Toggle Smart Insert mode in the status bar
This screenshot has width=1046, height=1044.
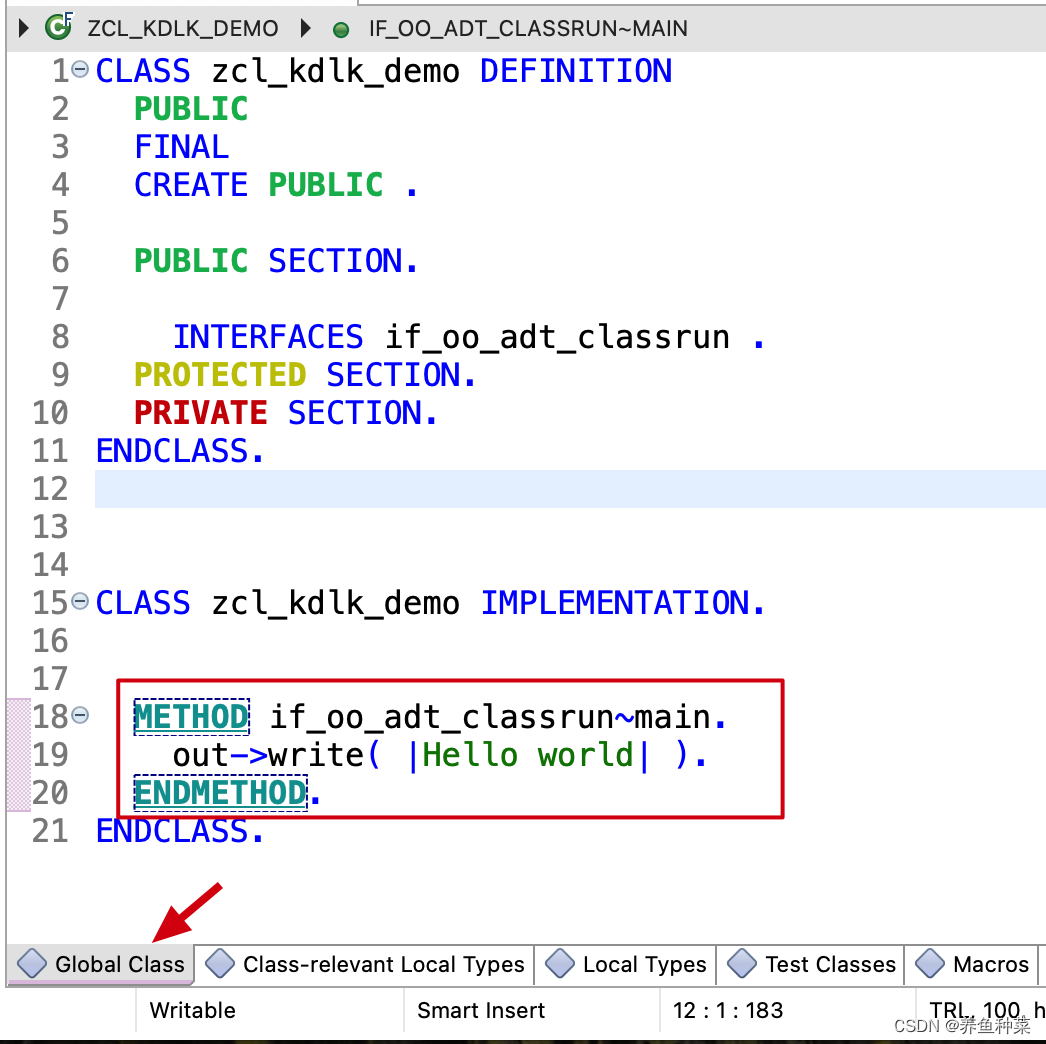(482, 1011)
